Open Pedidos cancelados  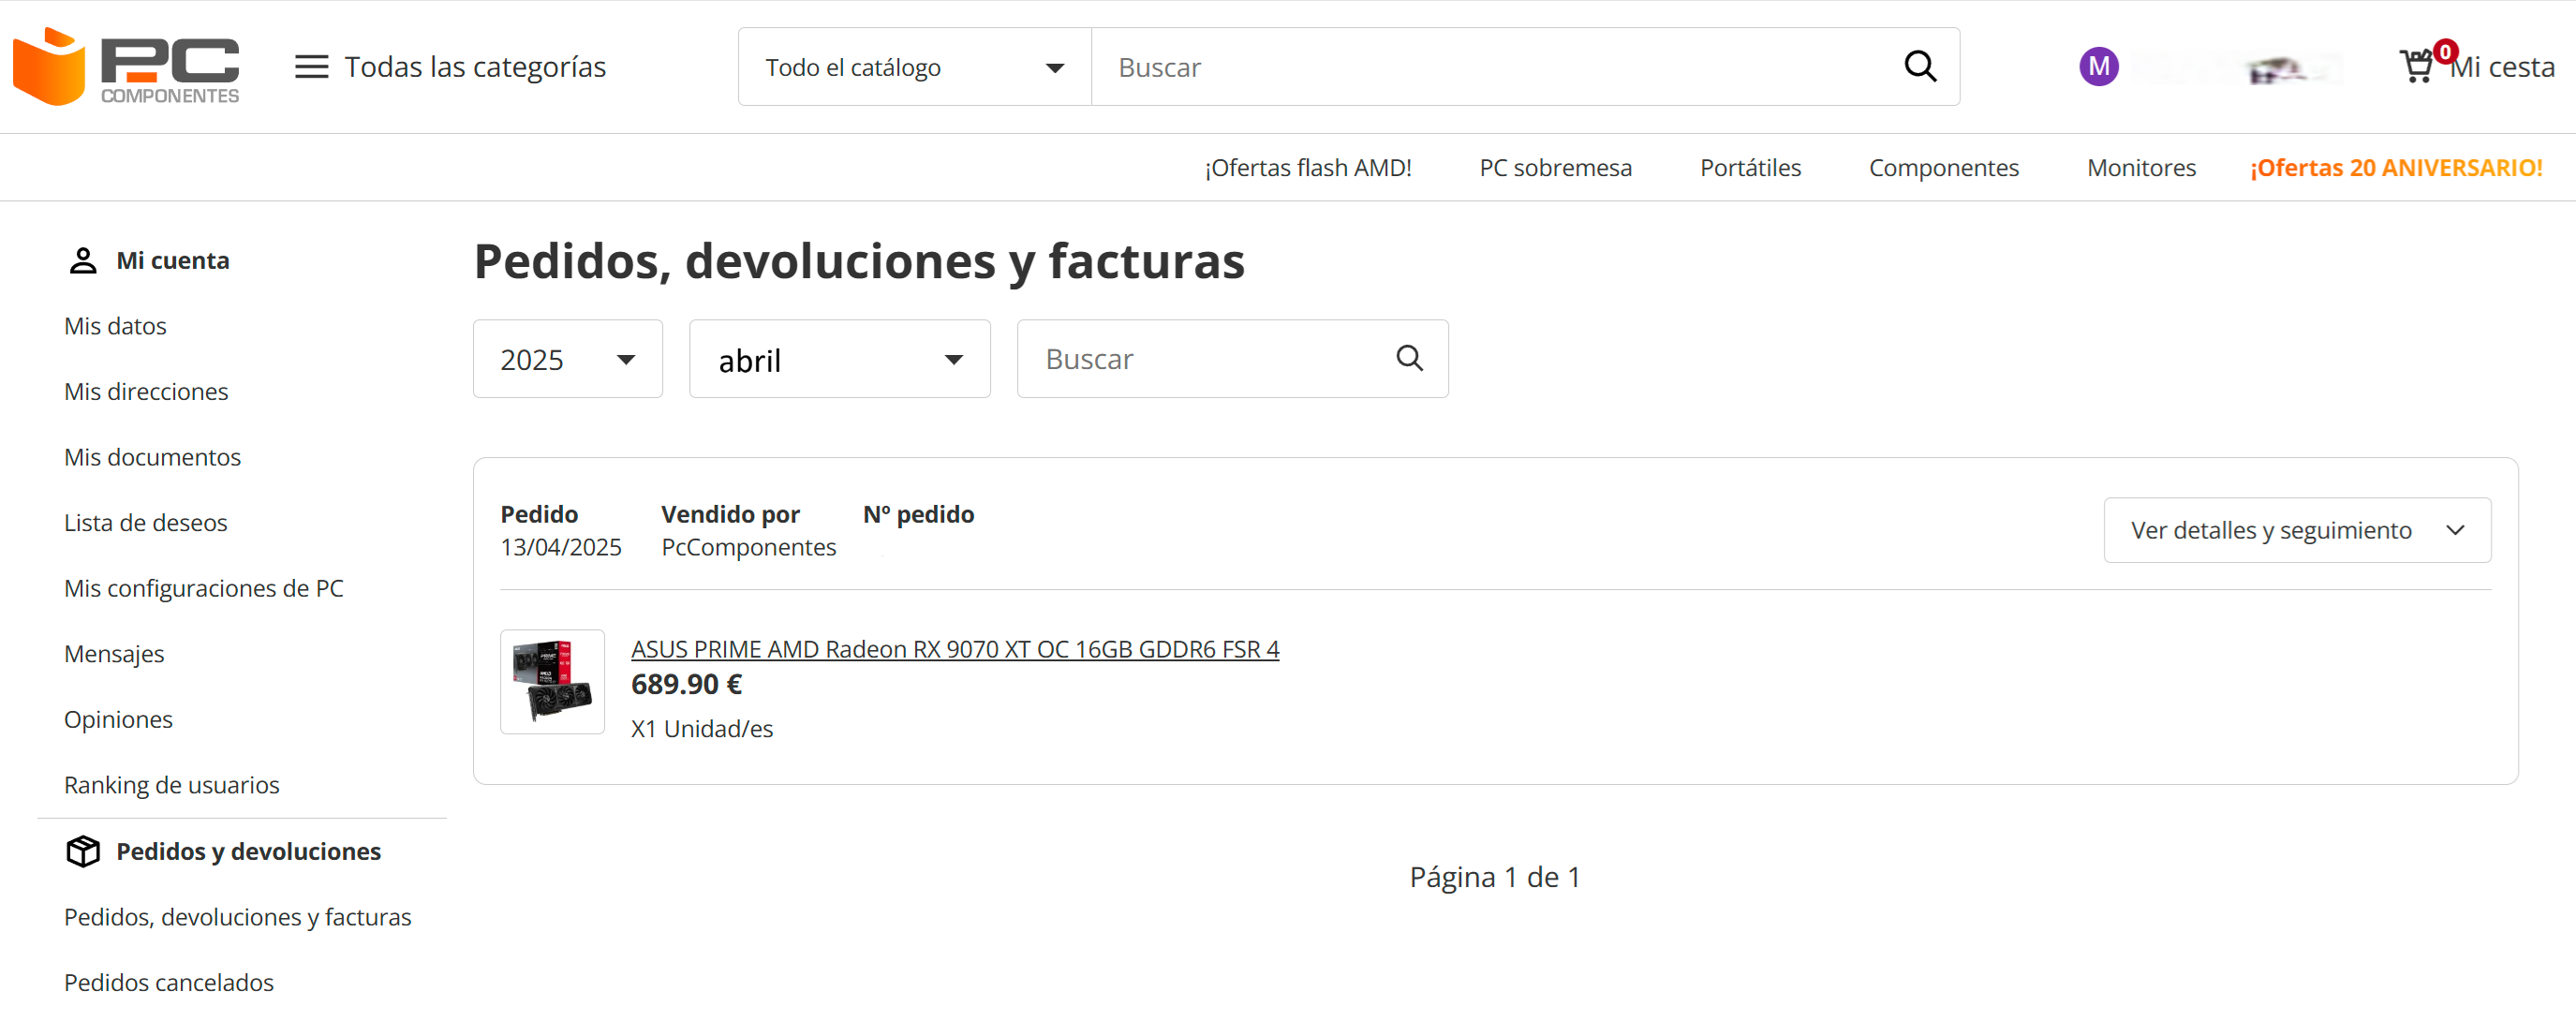click(x=169, y=983)
